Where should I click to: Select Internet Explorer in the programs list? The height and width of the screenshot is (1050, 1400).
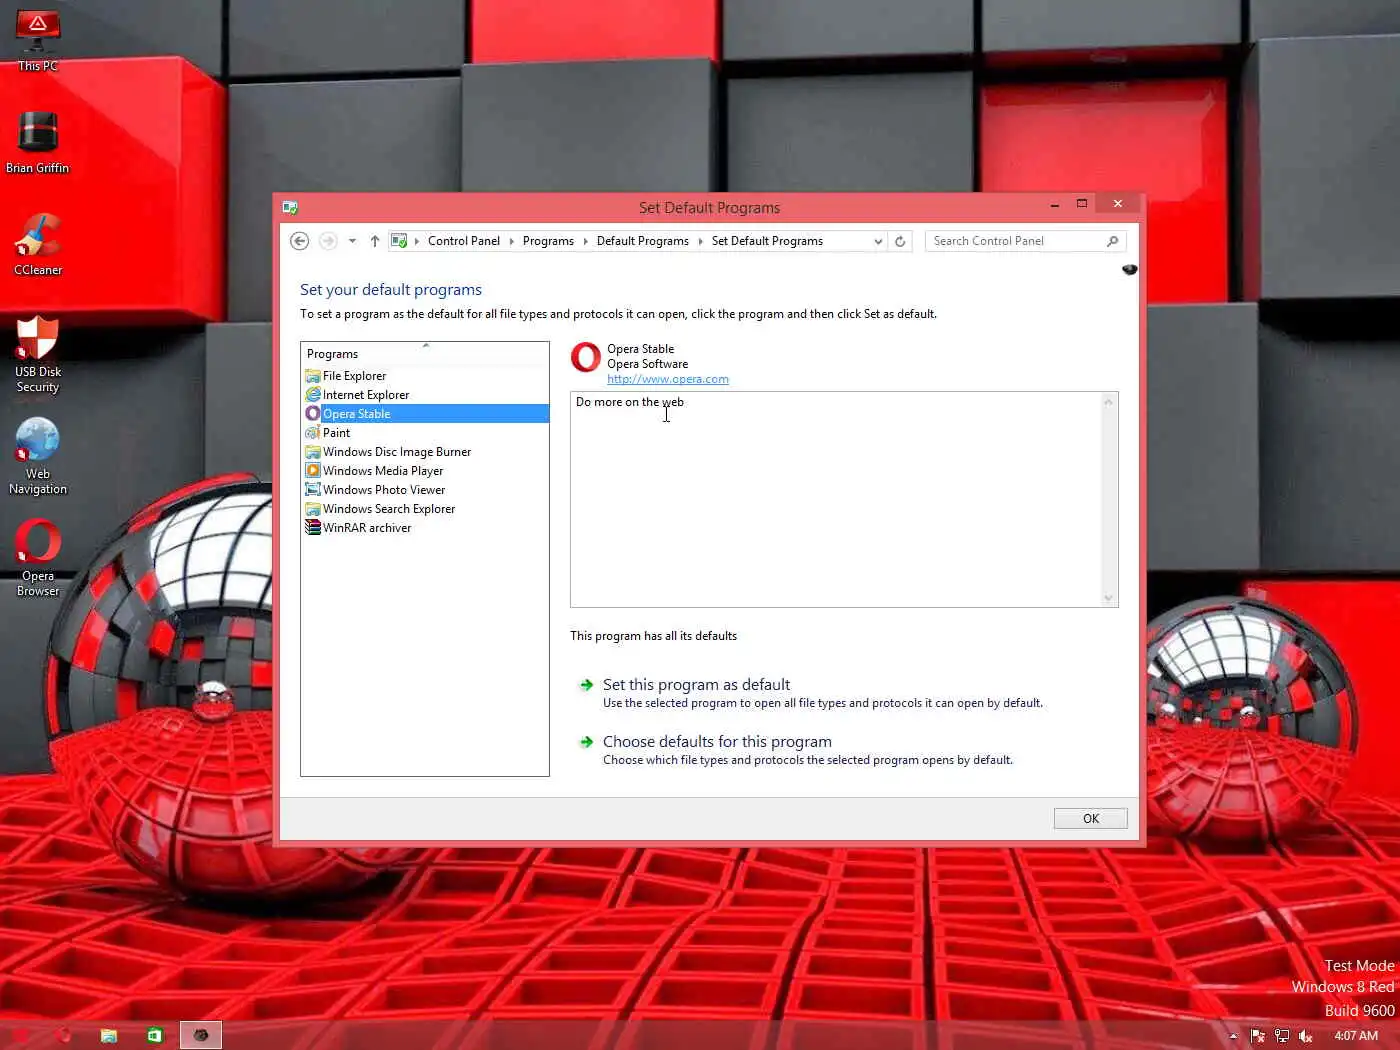pyautogui.click(x=425, y=395)
